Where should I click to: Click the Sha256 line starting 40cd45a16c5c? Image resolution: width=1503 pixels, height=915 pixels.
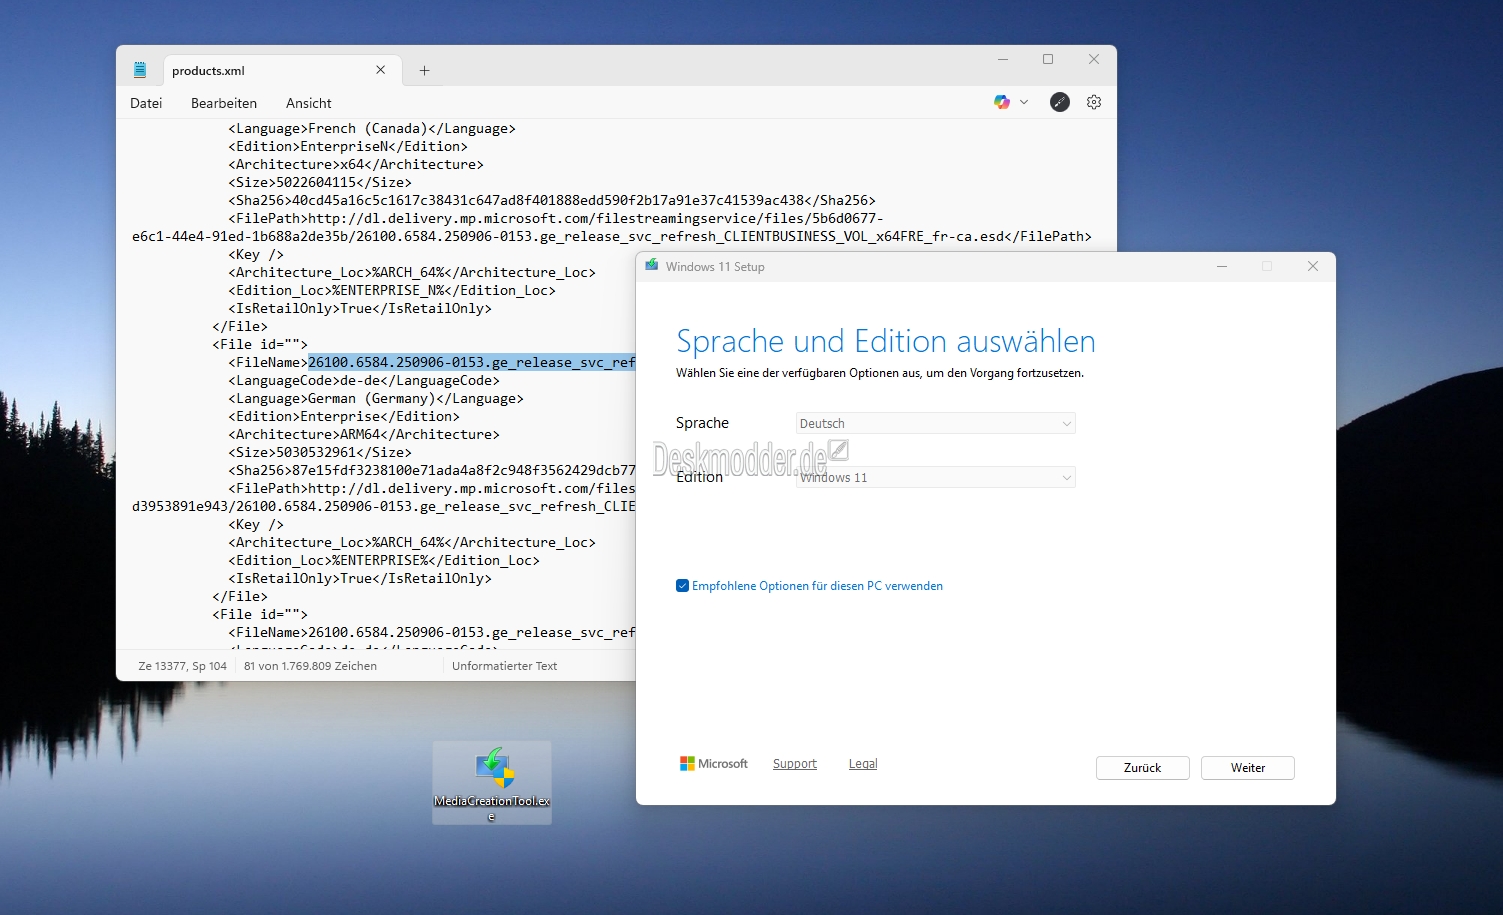coord(552,200)
